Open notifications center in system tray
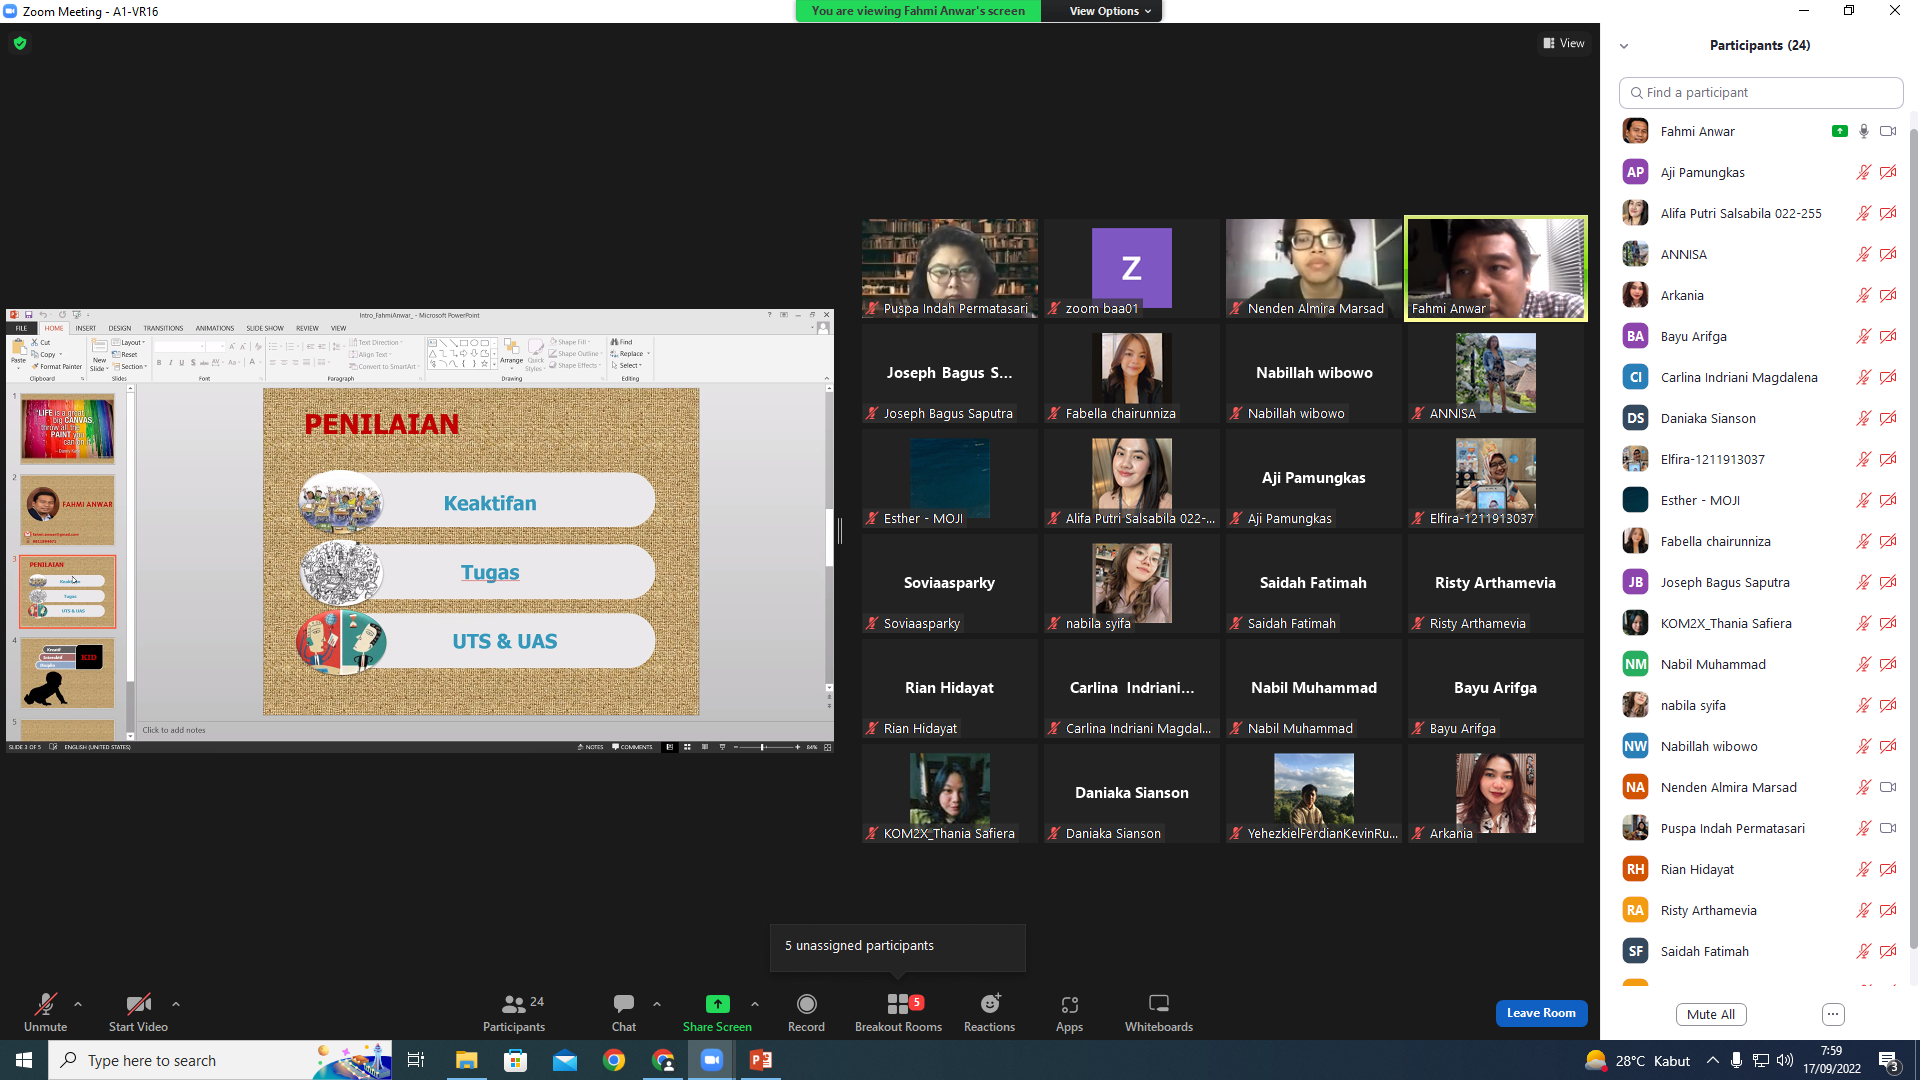 (x=1889, y=1061)
